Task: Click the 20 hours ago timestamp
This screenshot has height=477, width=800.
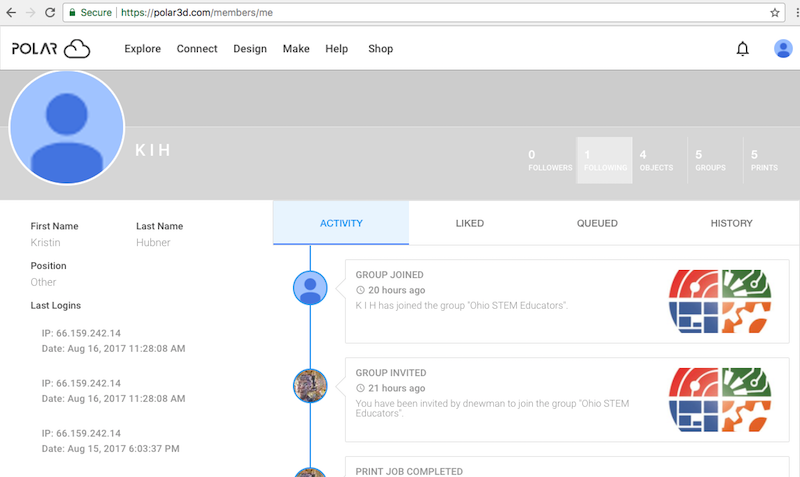Action: click(x=396, y=290)
